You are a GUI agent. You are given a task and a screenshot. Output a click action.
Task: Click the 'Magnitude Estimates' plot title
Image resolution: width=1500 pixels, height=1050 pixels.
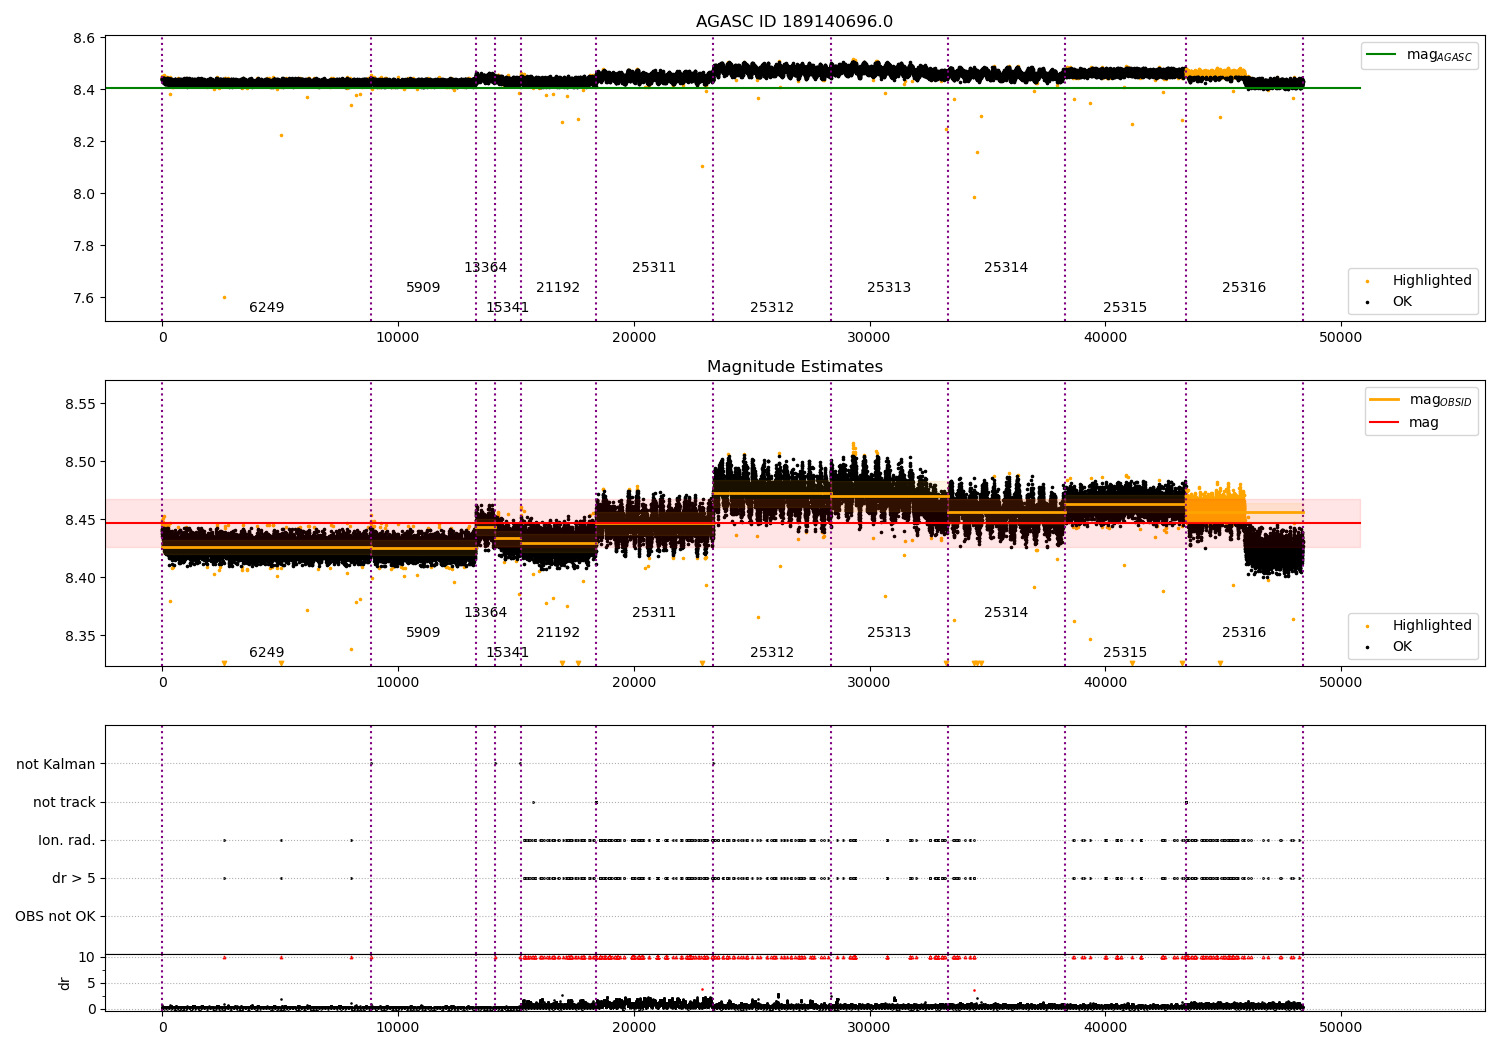(794, 367)
